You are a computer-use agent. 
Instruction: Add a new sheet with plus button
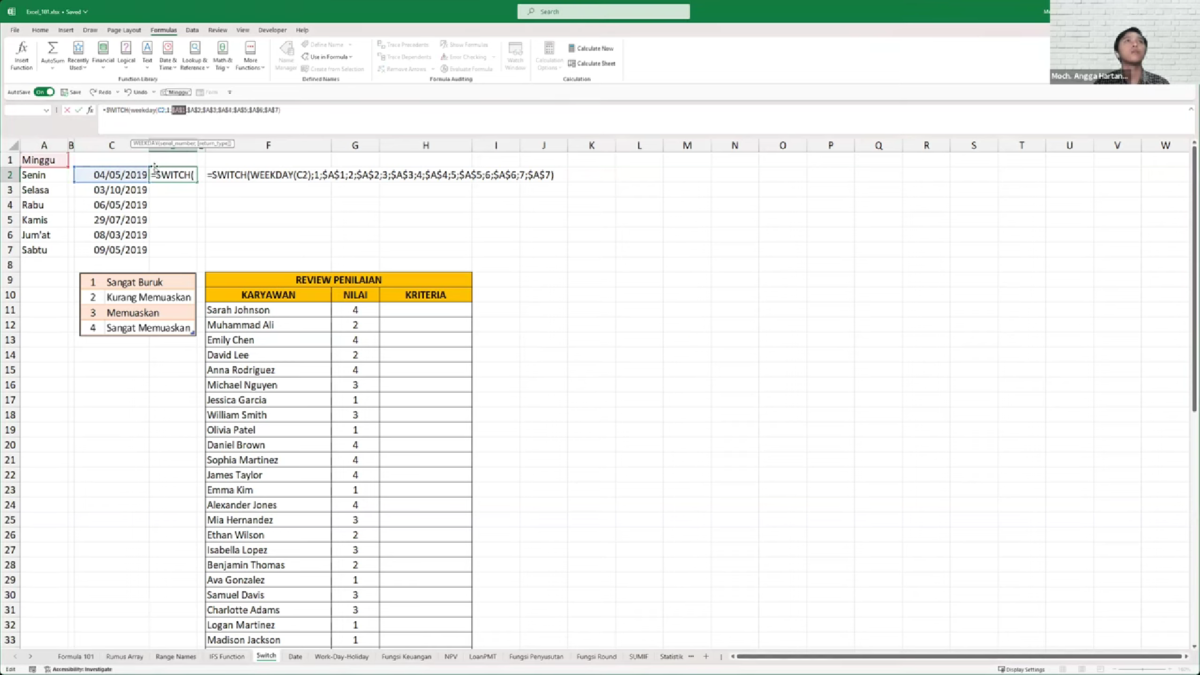click(x=705, y=657)
